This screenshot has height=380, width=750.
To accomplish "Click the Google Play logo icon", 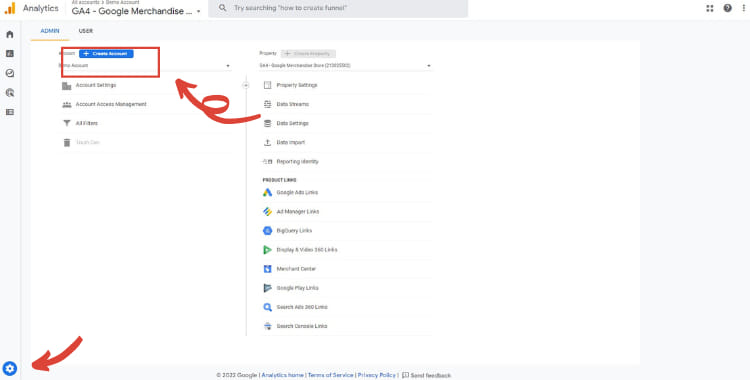I will coord(267,288).
